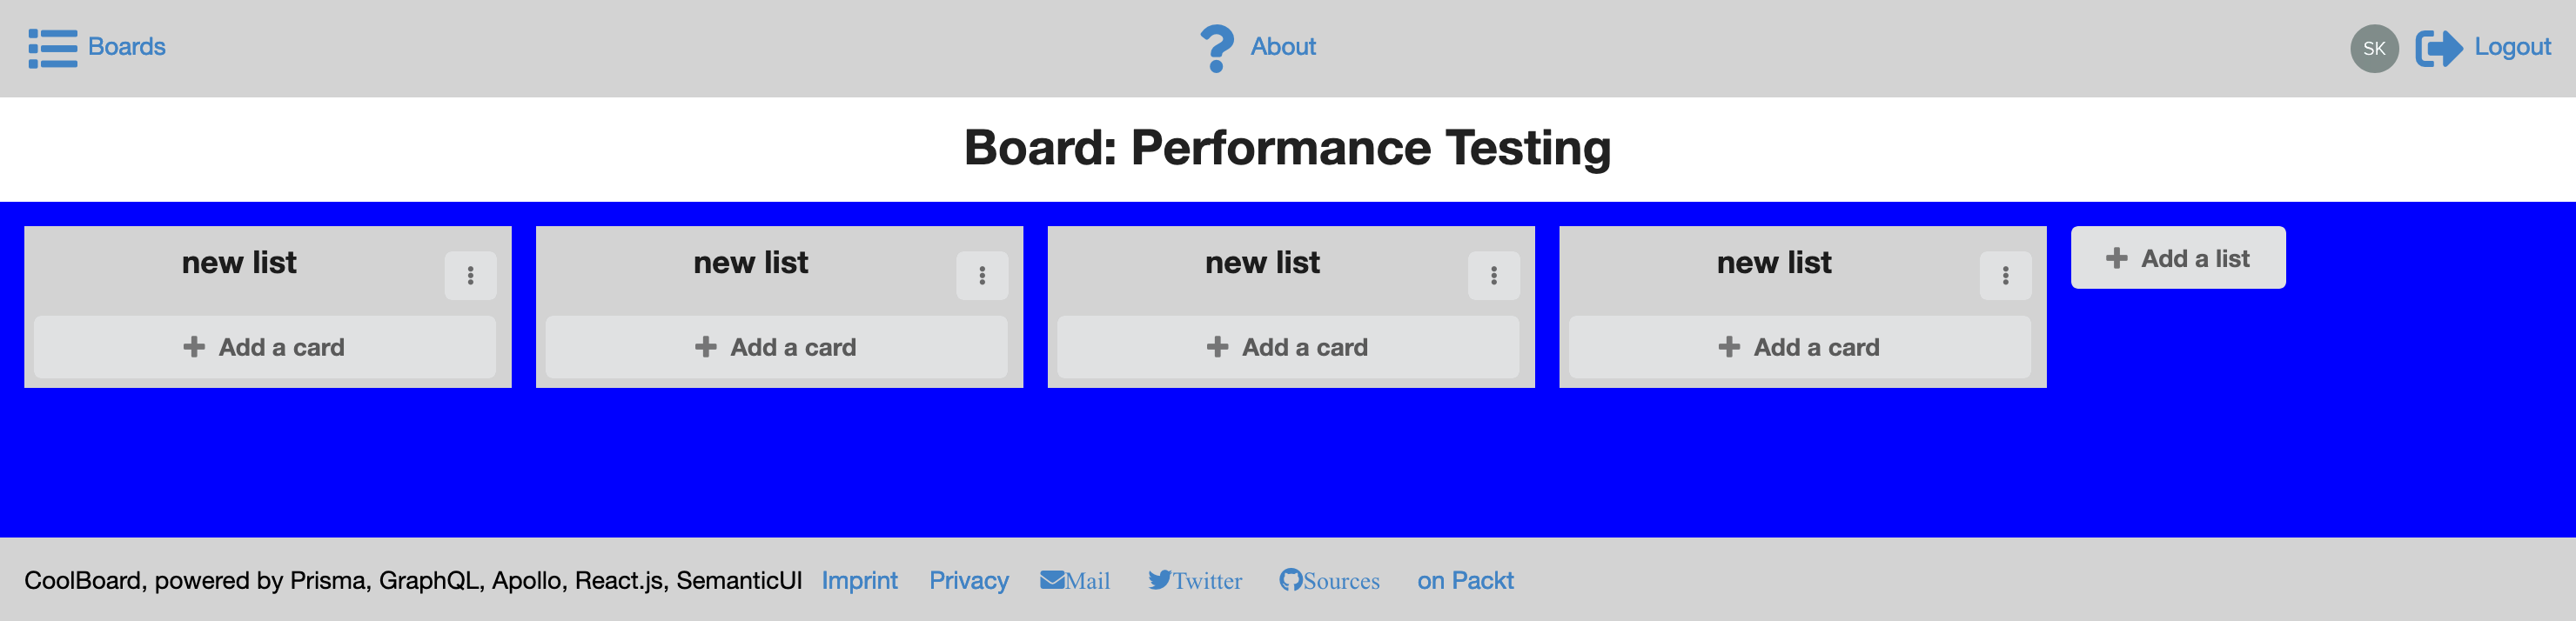The image size is (2576, 621).
Task: Open the first list's three-dot menu
Action: tap(470, 275)
